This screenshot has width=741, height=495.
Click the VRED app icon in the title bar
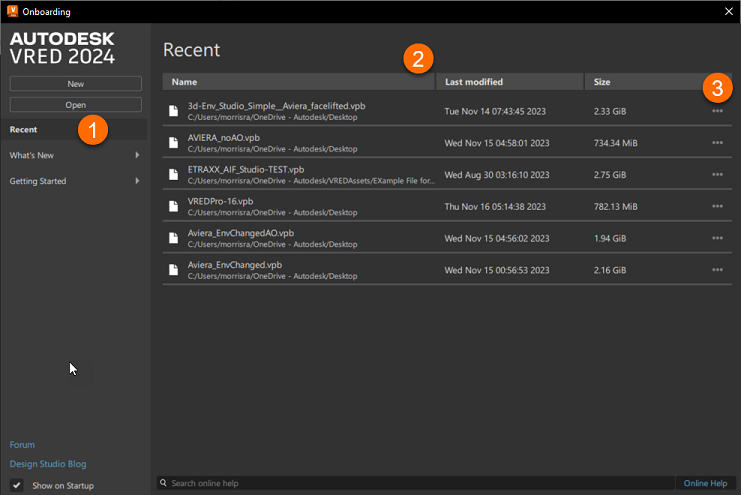coord(12,11)
